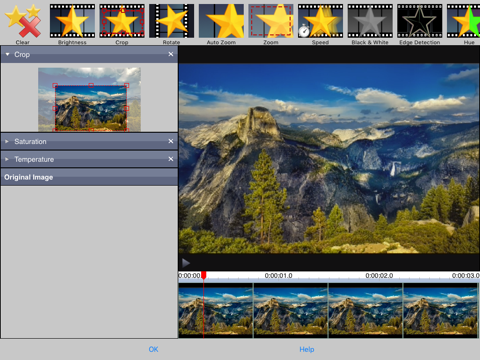Apply the Black & White effect
This screenshot has width=480, height=360.
coord(370,24)
